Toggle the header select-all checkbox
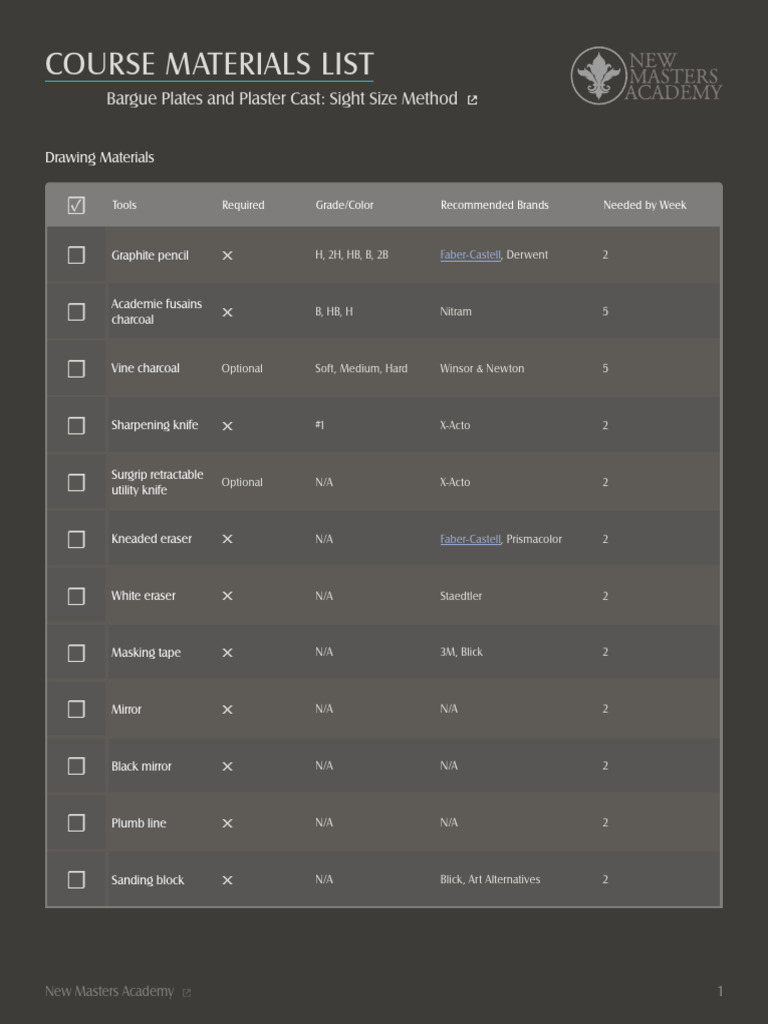The width and height of the screenshot is (768, 1024). coord(76,206)
